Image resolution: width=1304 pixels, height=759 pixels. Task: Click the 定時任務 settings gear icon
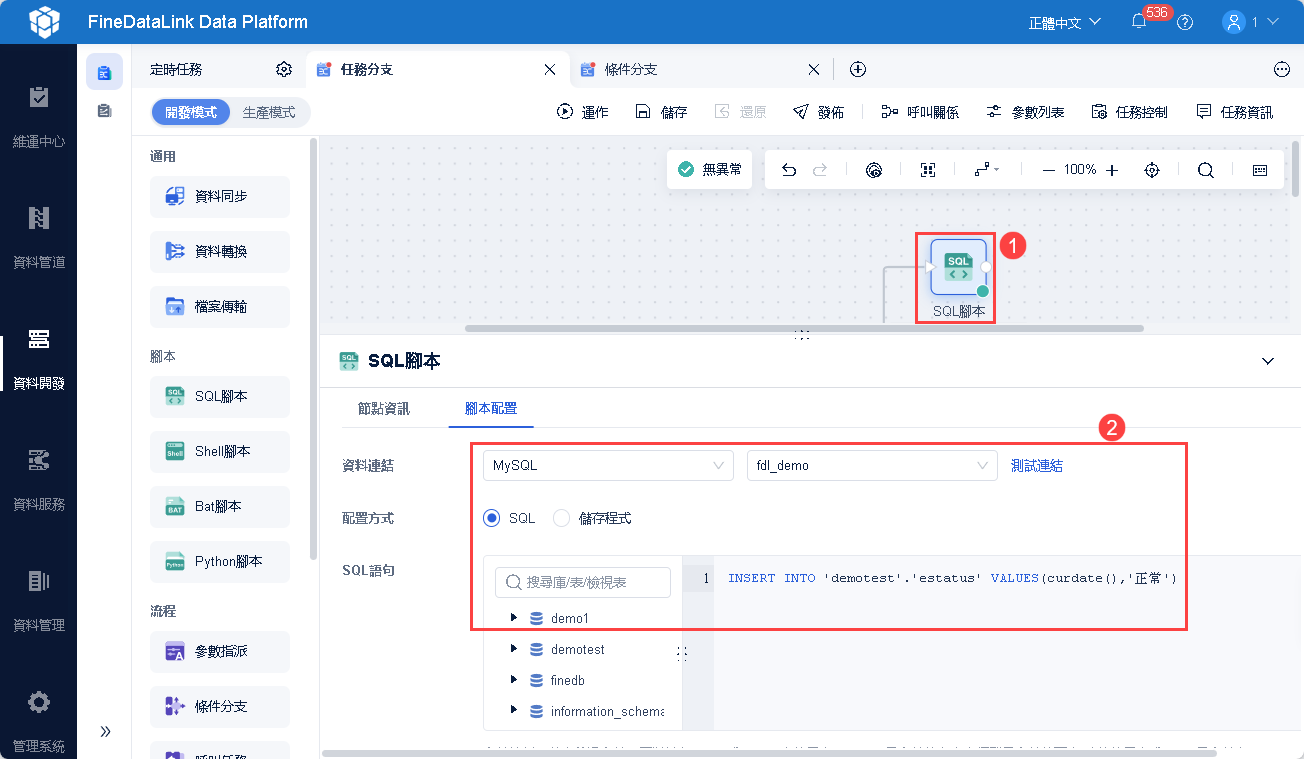click(284, 69)
